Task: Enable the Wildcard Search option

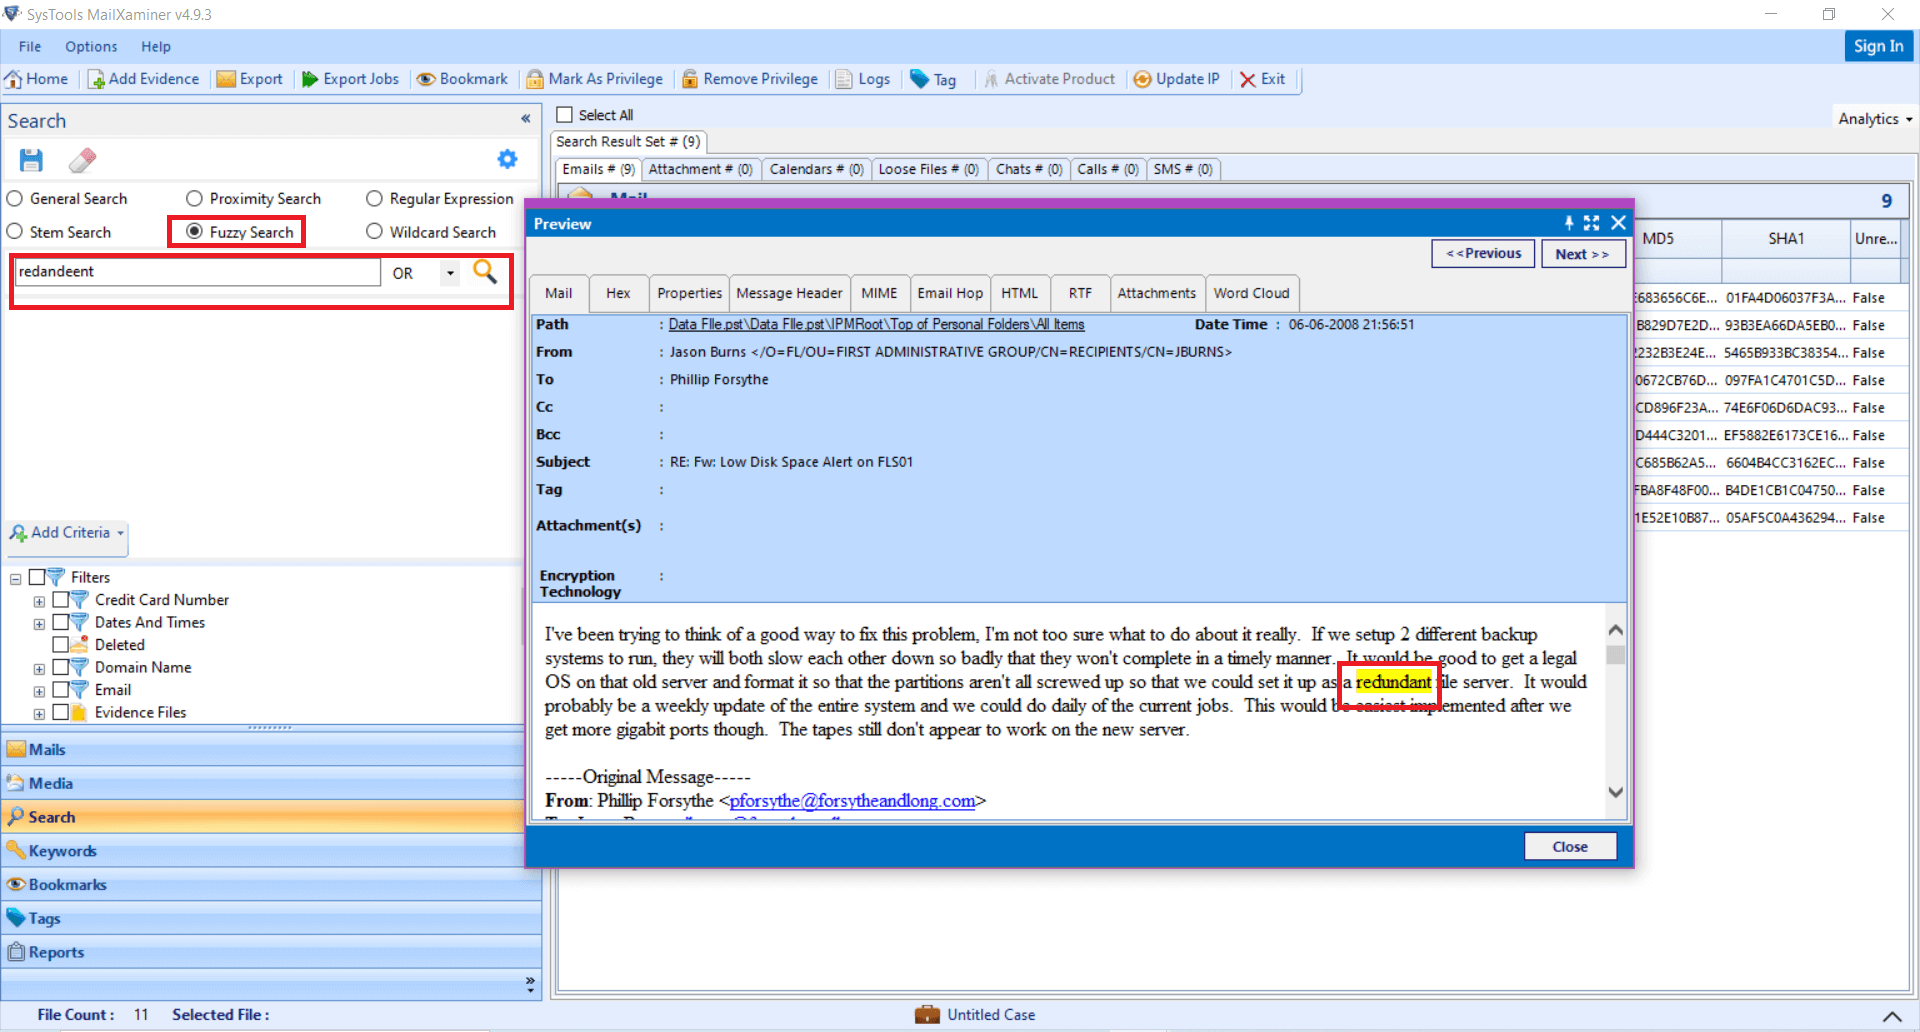Action: click(375, 231)
